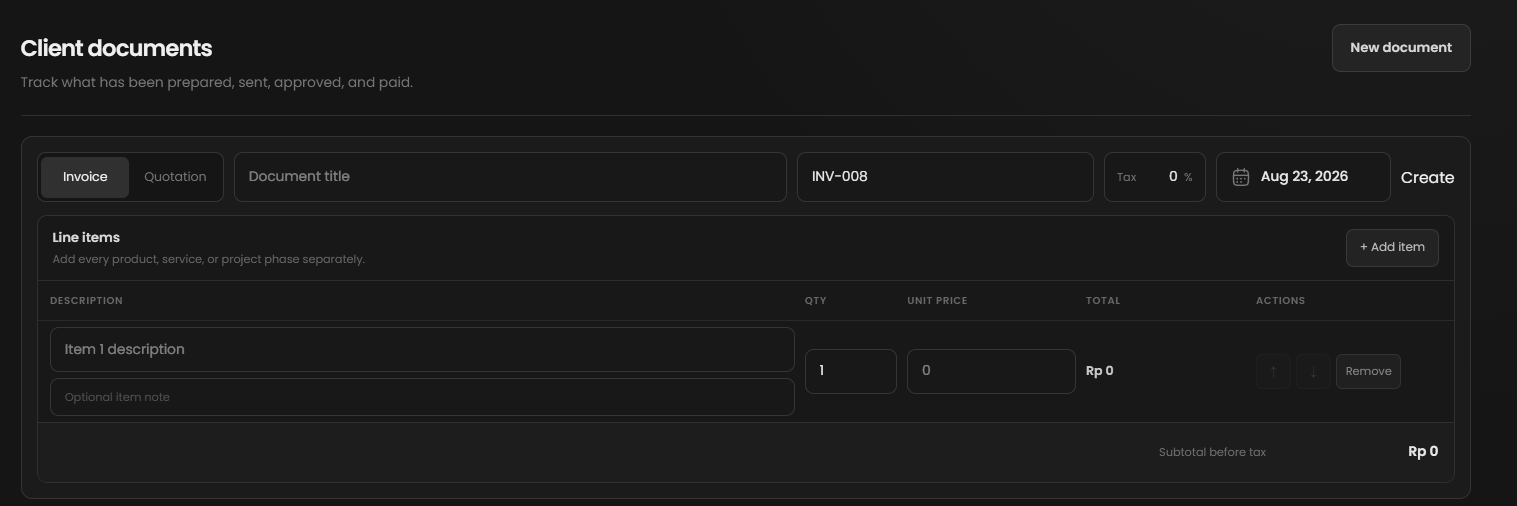Click the Create button

1427,177
